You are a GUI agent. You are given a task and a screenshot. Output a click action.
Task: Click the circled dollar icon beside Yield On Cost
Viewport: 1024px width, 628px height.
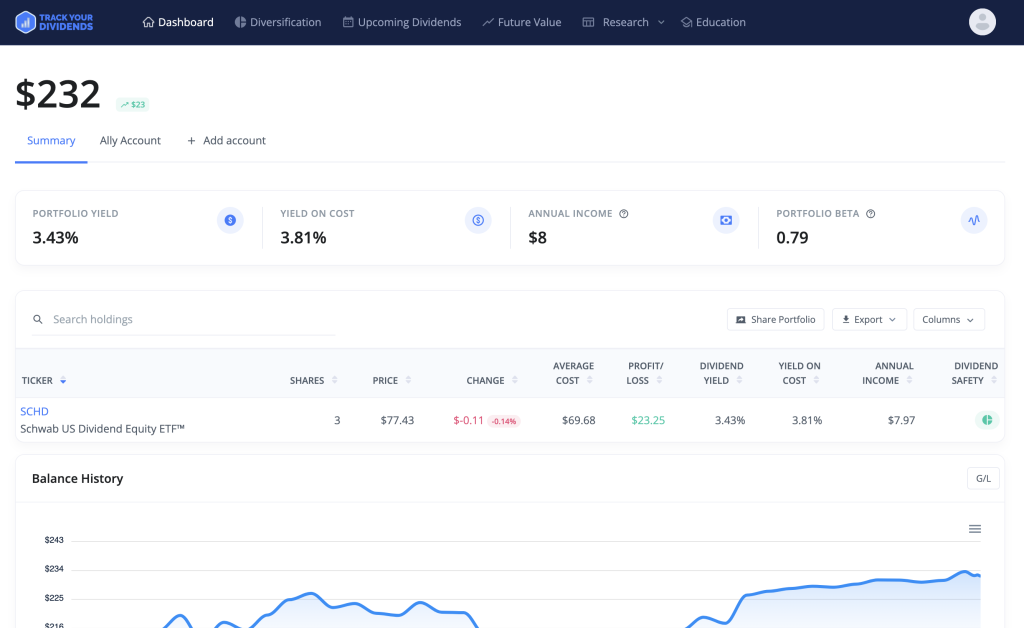(478, 220)
